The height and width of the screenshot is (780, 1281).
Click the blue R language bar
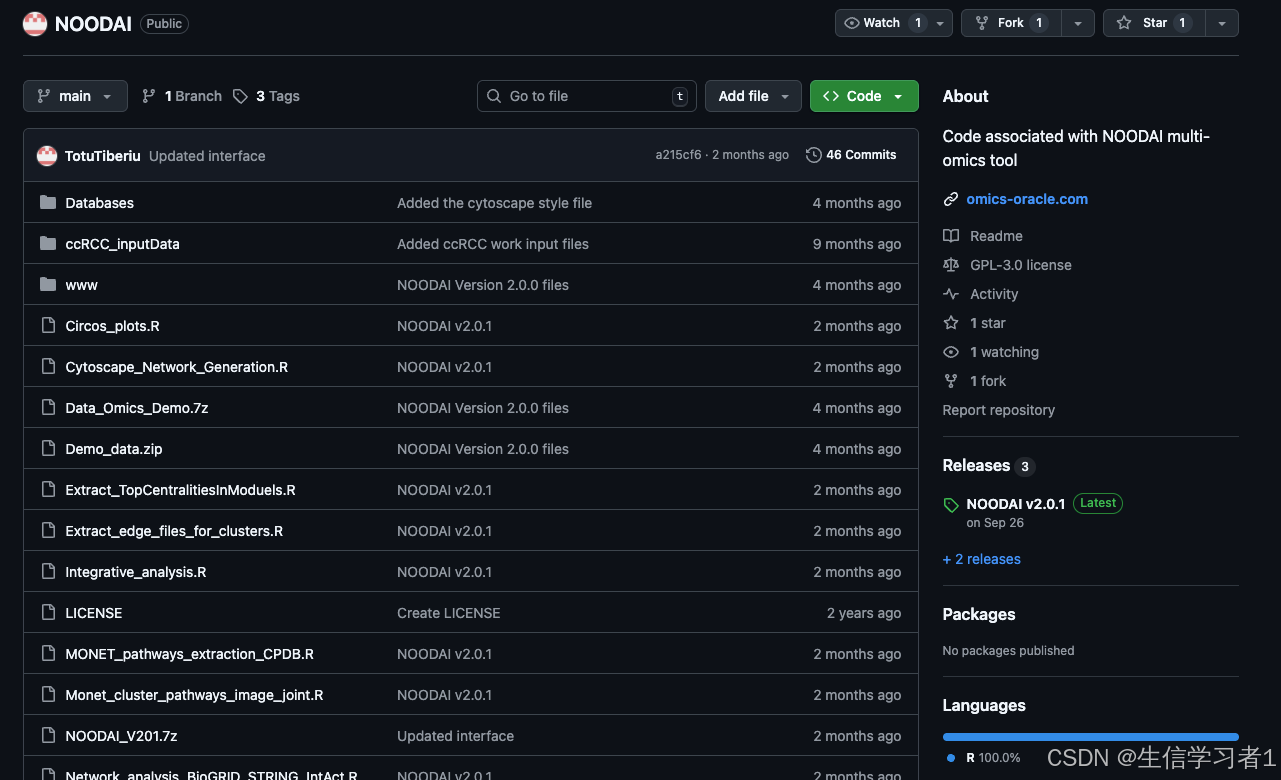[1090, 737]
